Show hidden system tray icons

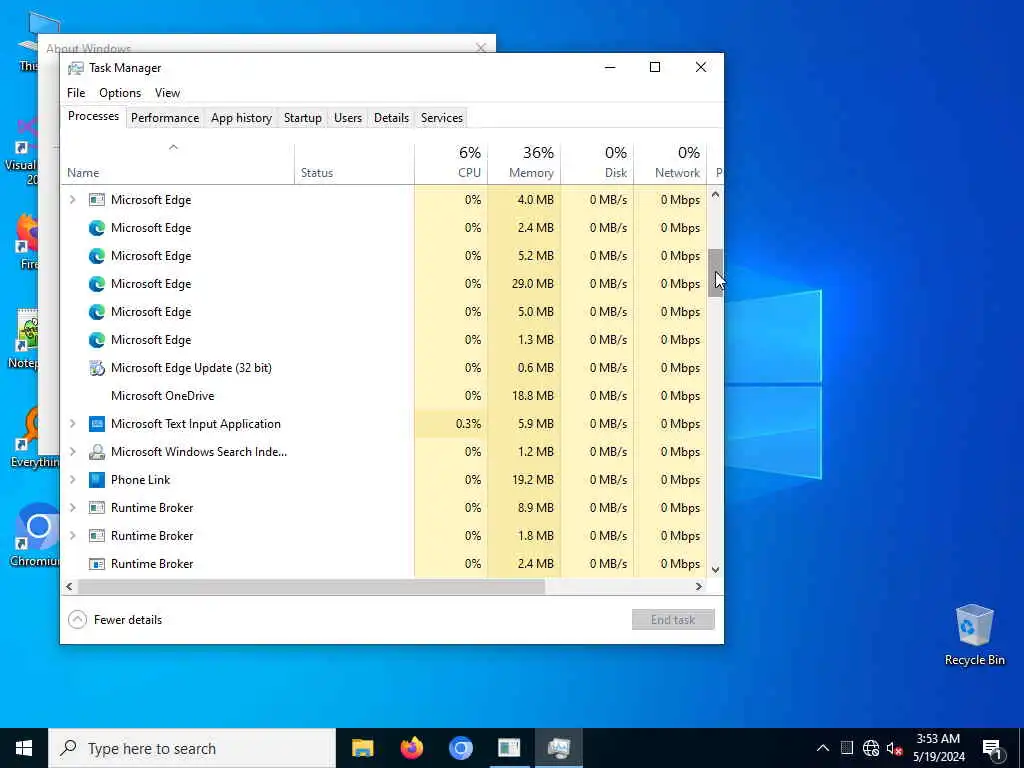(823, 748)
